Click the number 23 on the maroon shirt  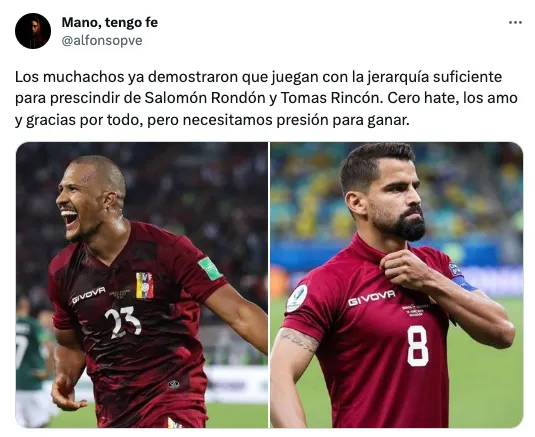122,322
